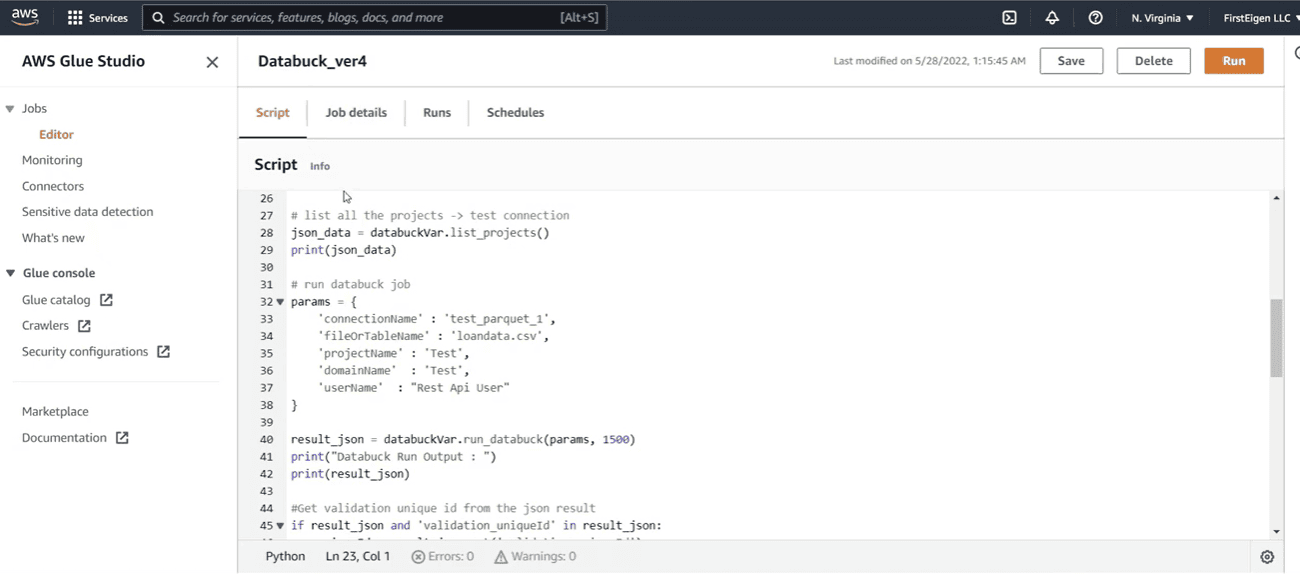The height and width of the screenshot is (574, 1300).
Task: Click the "Rest Api User" string
Action: (460, 388)
